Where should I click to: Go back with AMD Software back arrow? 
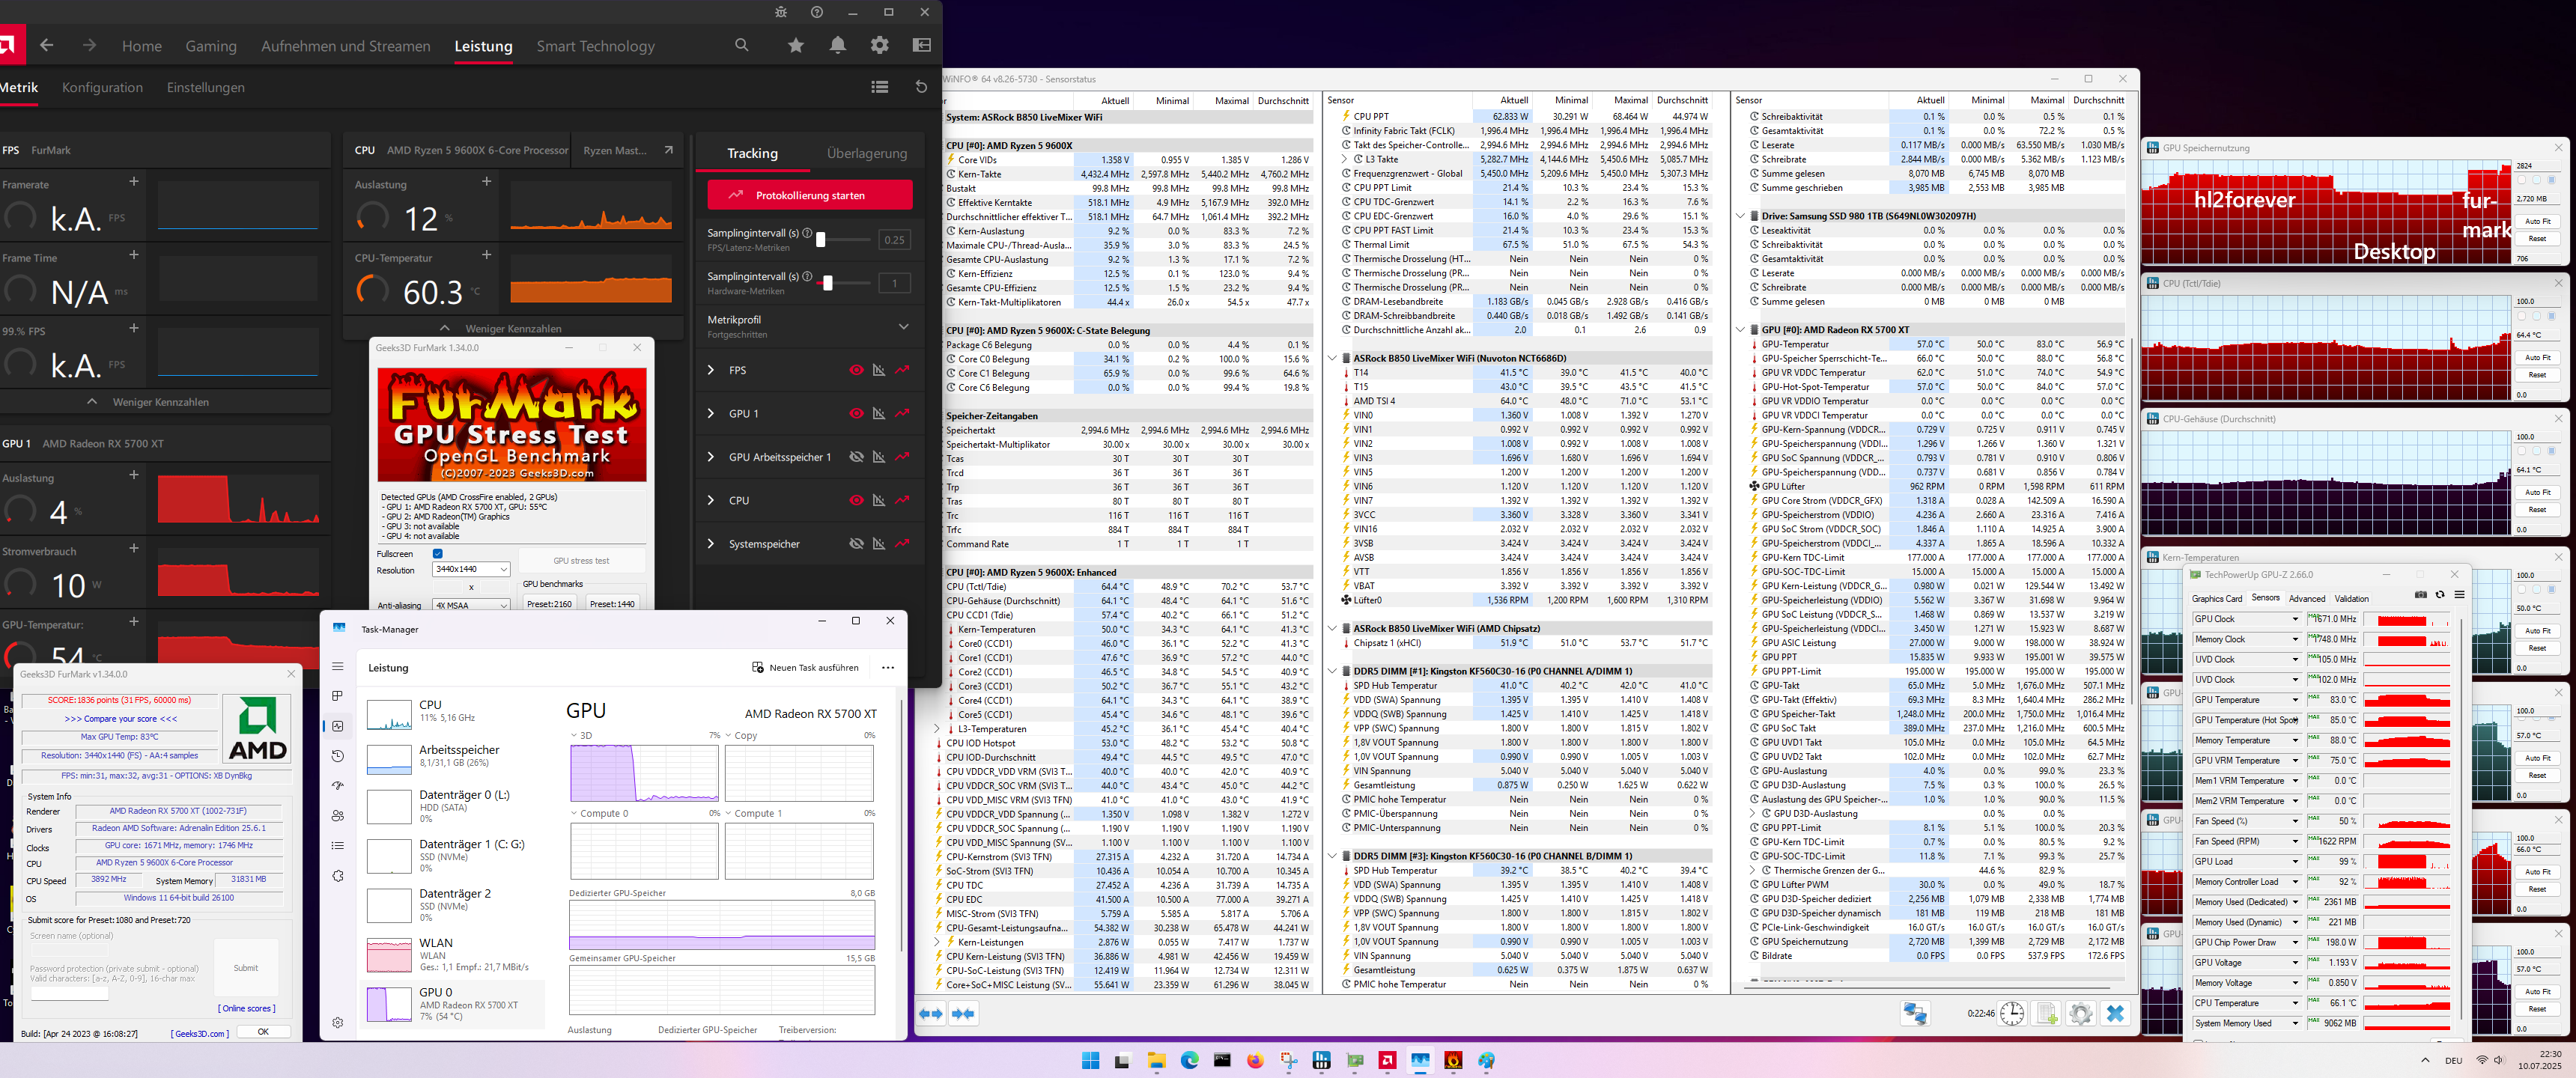46,45
